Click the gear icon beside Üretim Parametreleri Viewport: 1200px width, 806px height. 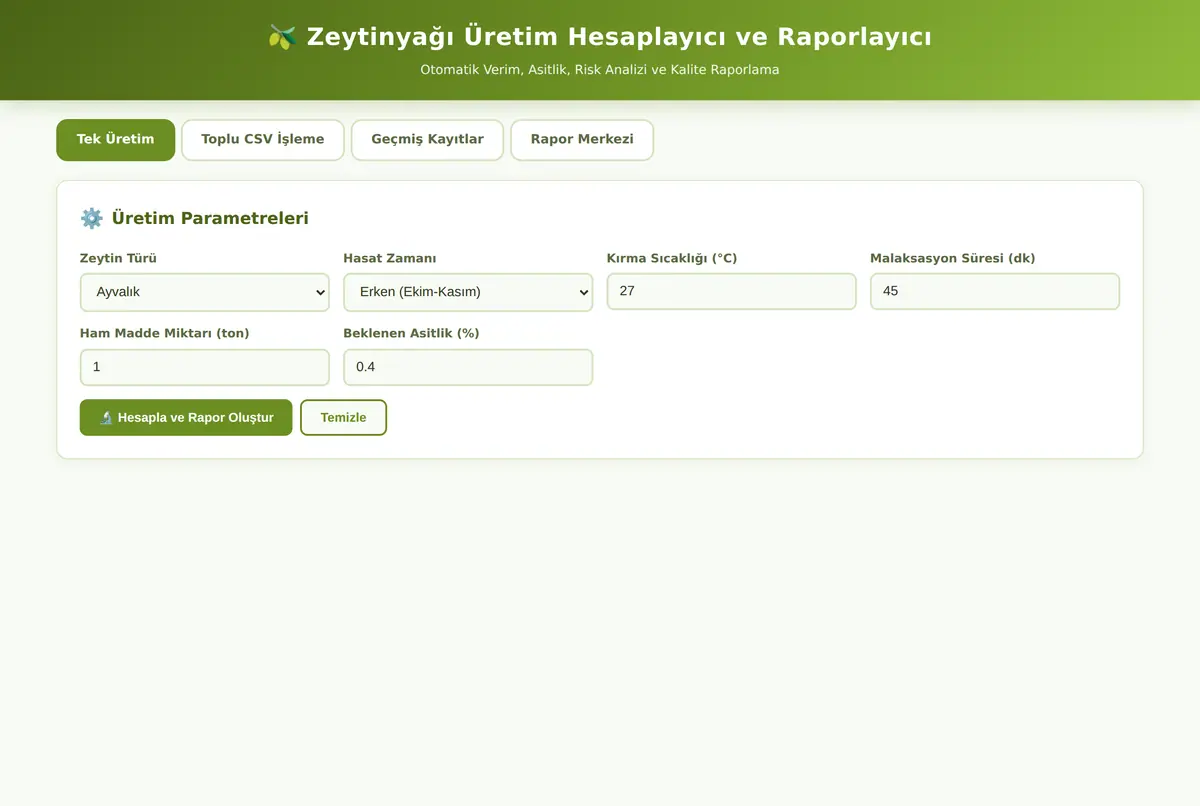(92, 218)
